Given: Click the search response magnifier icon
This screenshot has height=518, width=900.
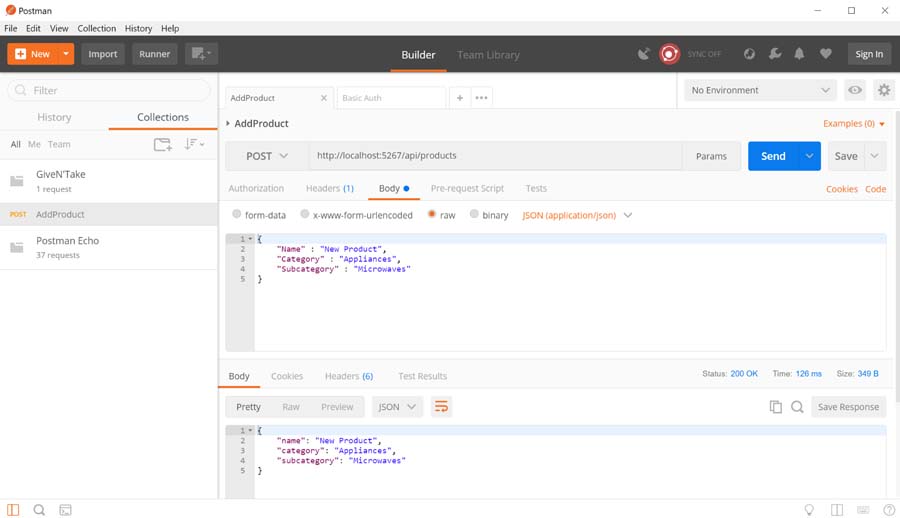Looking at the screenshot, I should [797, 407].
